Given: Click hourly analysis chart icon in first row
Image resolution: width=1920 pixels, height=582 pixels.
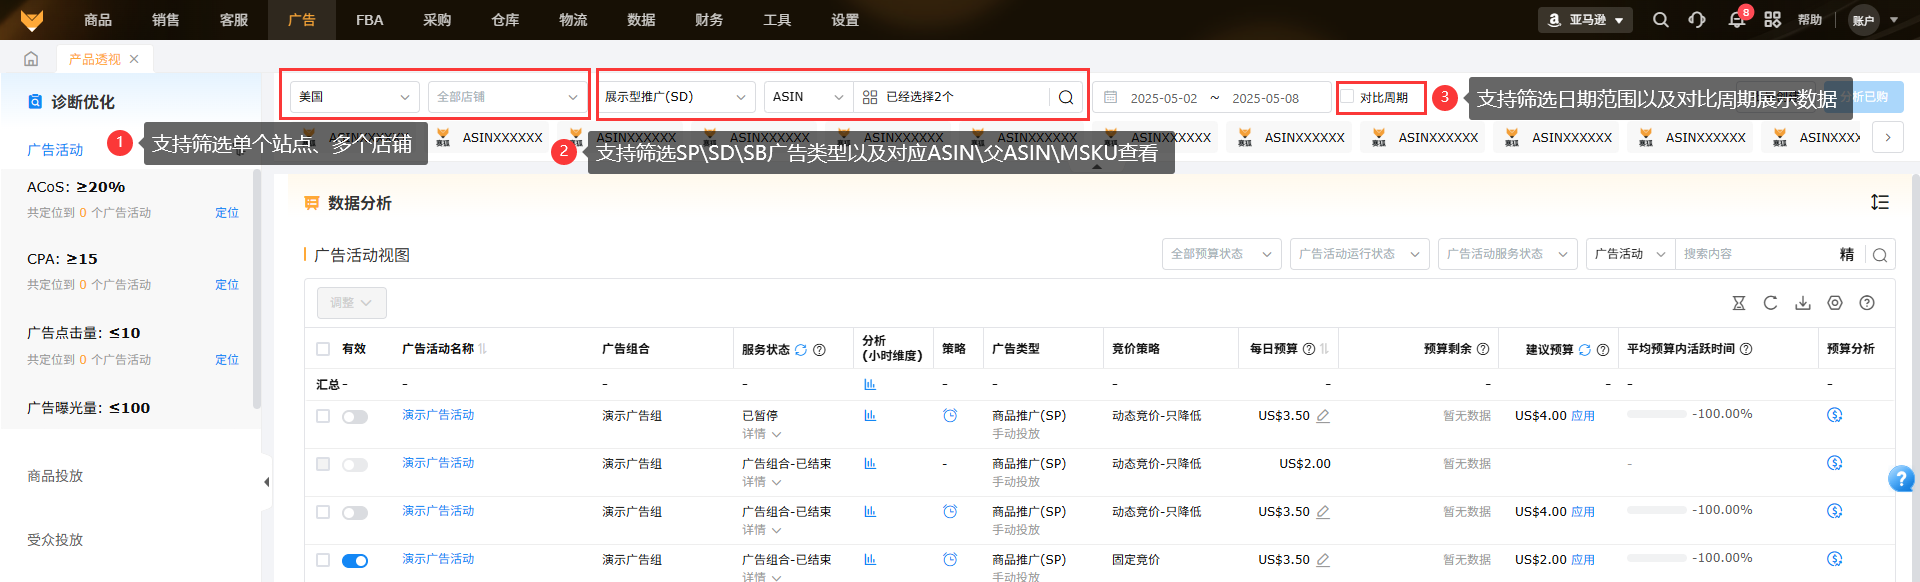Looking at the screenshot, I should [870, 415].
